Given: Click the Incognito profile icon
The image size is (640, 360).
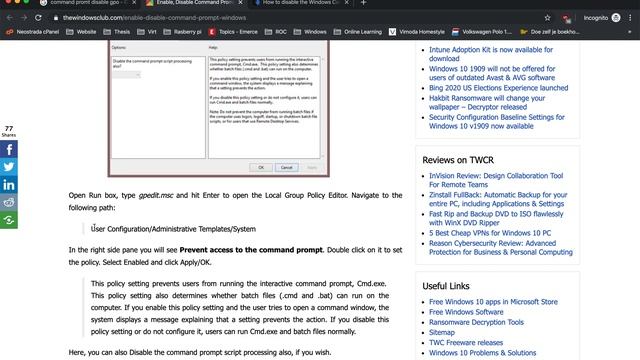Looking at the screenshot, I should point(616,18).
